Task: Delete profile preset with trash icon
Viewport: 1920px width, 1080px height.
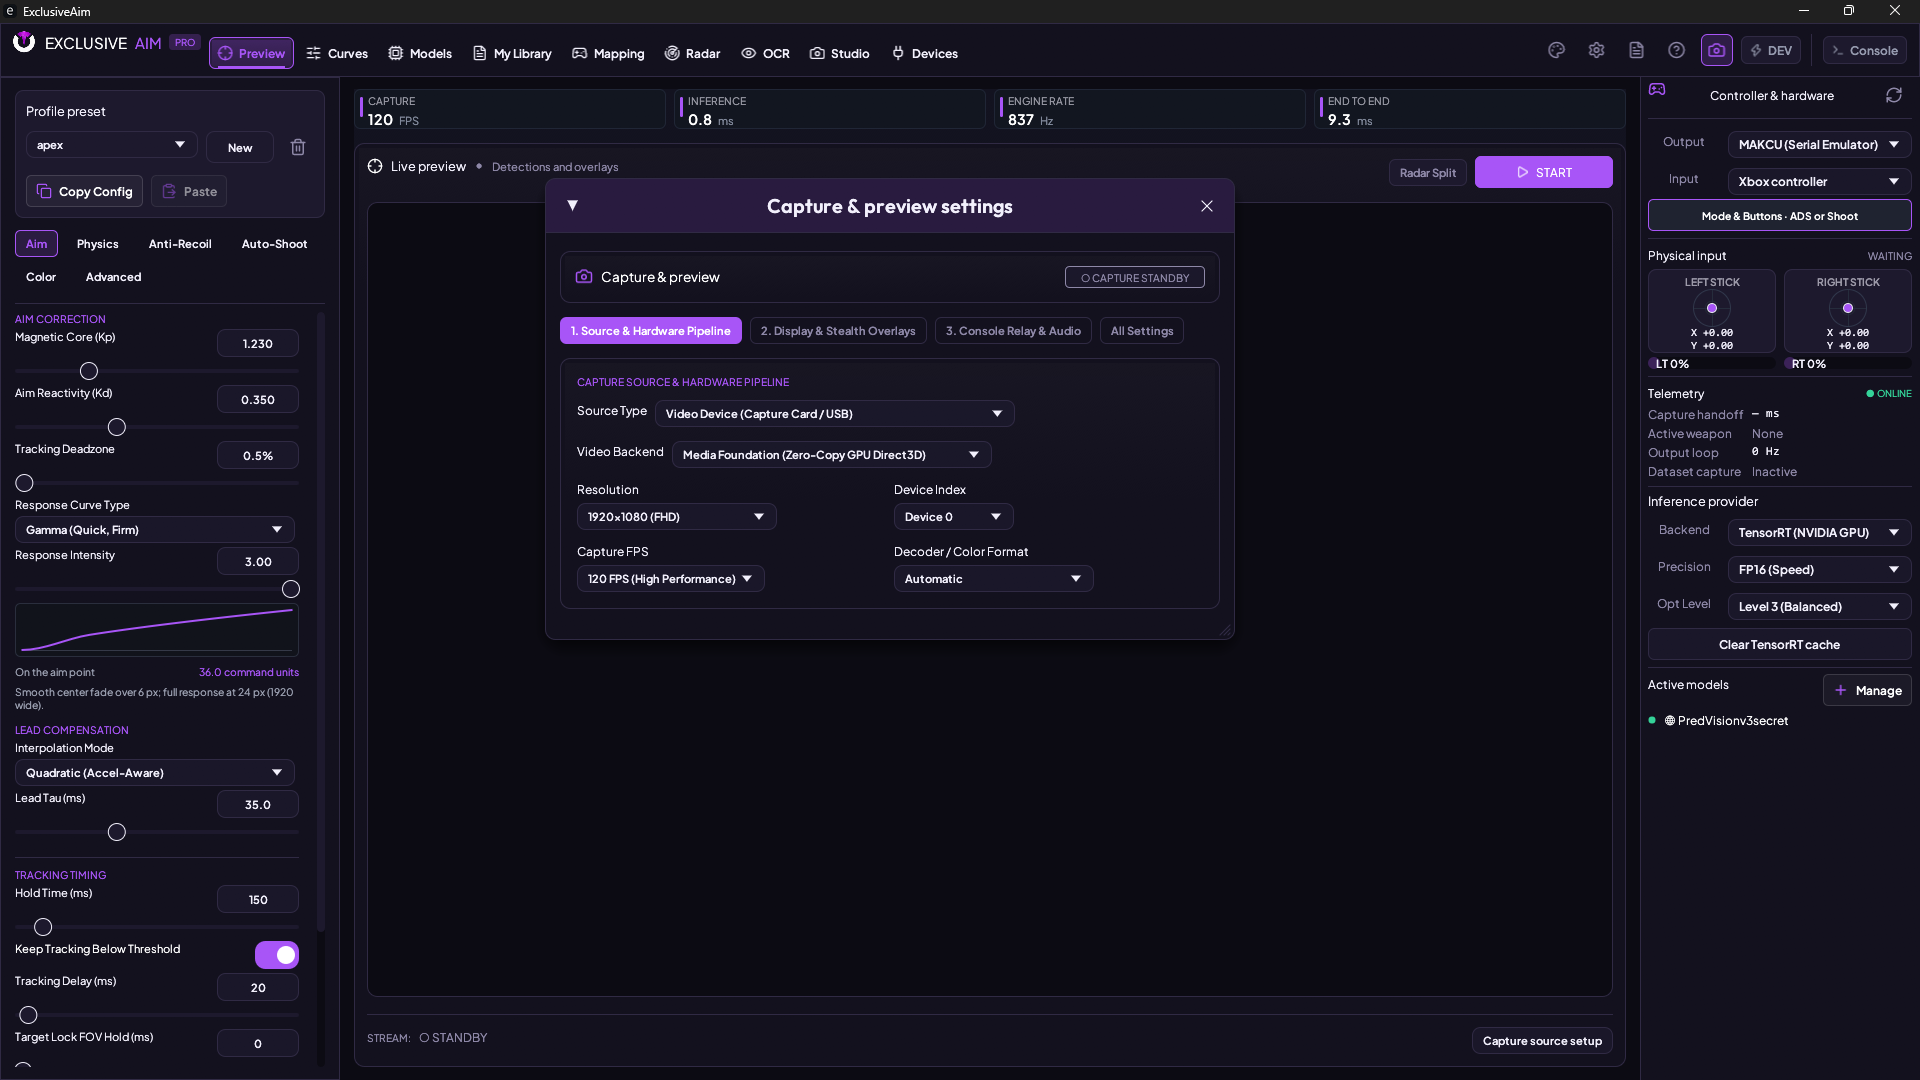Action: pyautogui.click(x=298, y=147)
